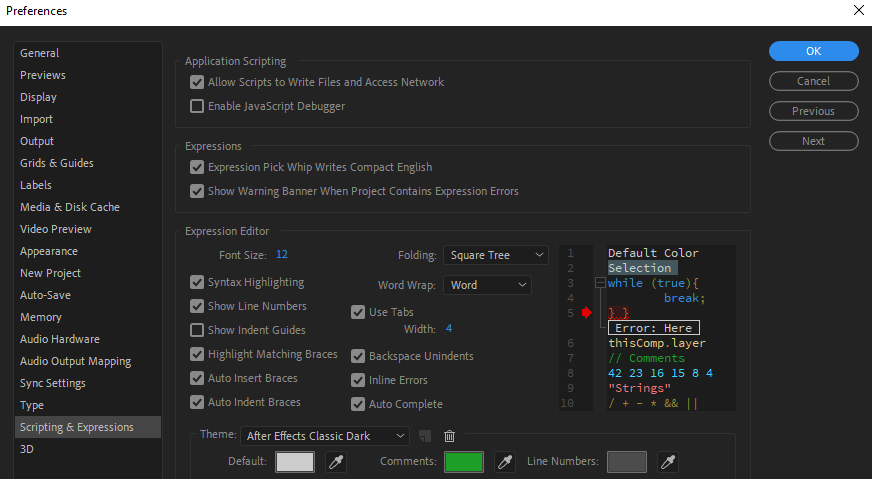Click the Cancel button
The height and width of the screenshot is (479, 872).
click(x=813, y=81)
